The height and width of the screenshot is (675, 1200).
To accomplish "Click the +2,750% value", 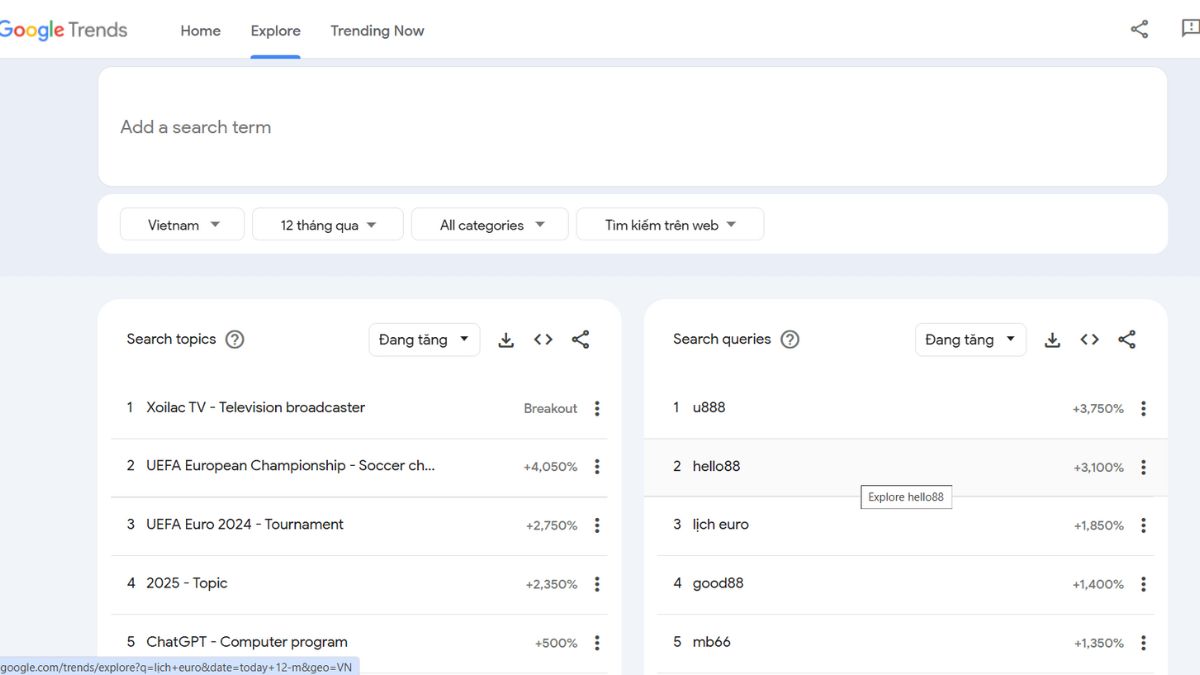I will 551,526.
